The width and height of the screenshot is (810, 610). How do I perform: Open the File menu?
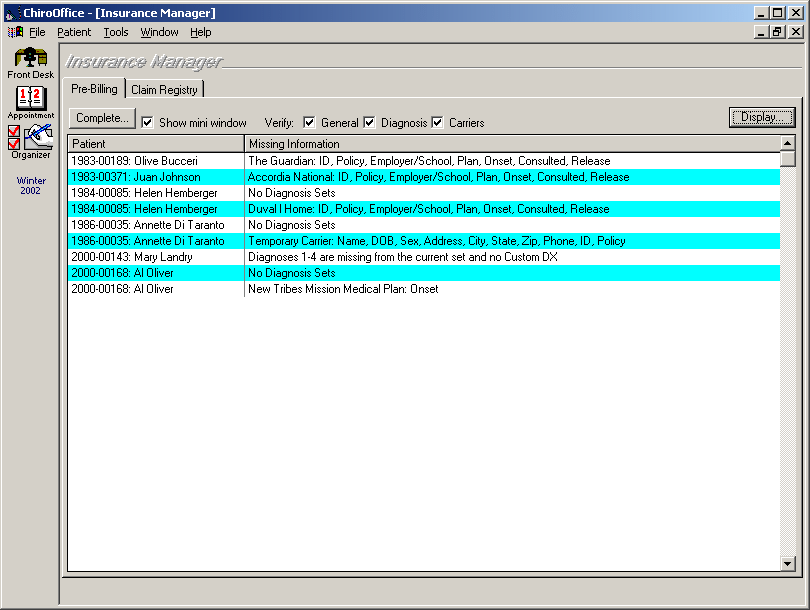point(37,32)
